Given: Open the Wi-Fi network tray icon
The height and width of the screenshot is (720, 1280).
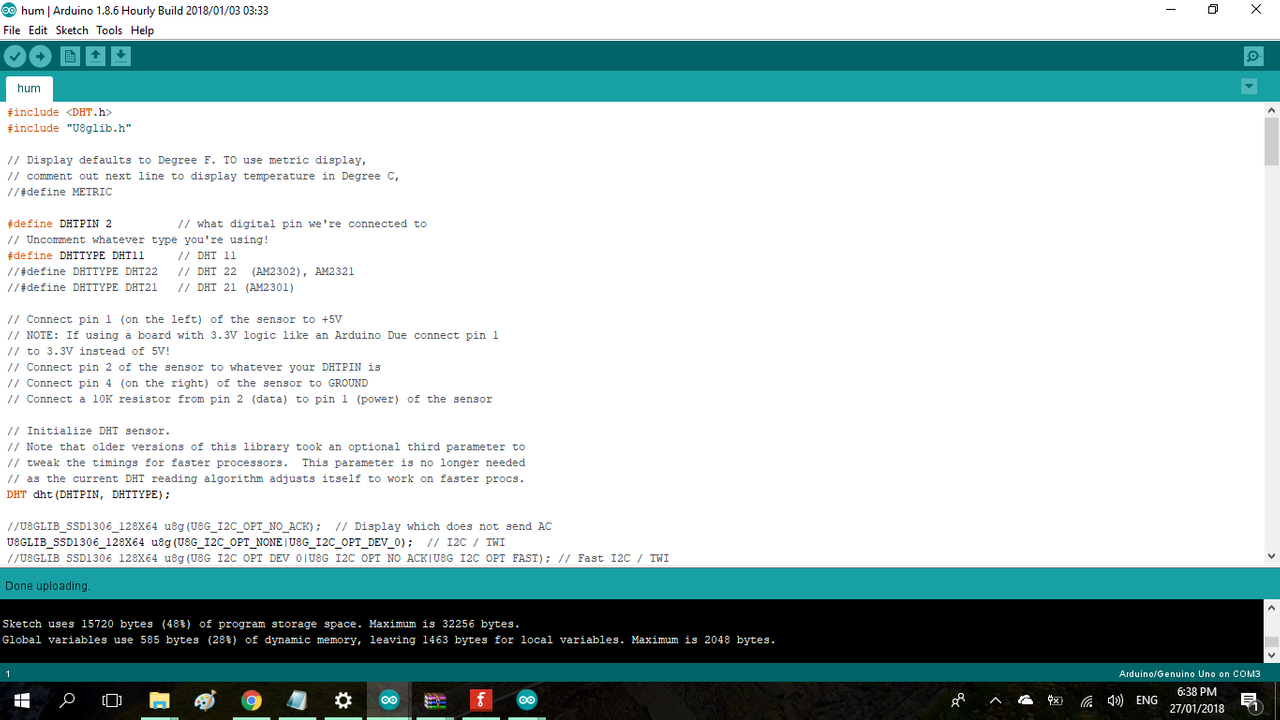Looking at the screenshot, I should pos(1086,700).
